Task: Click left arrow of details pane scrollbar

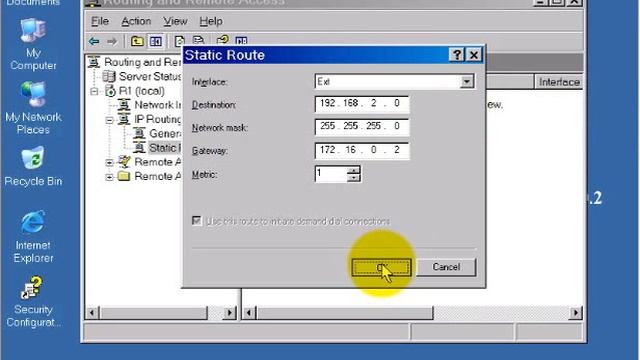Action: [x=249, y=313]
